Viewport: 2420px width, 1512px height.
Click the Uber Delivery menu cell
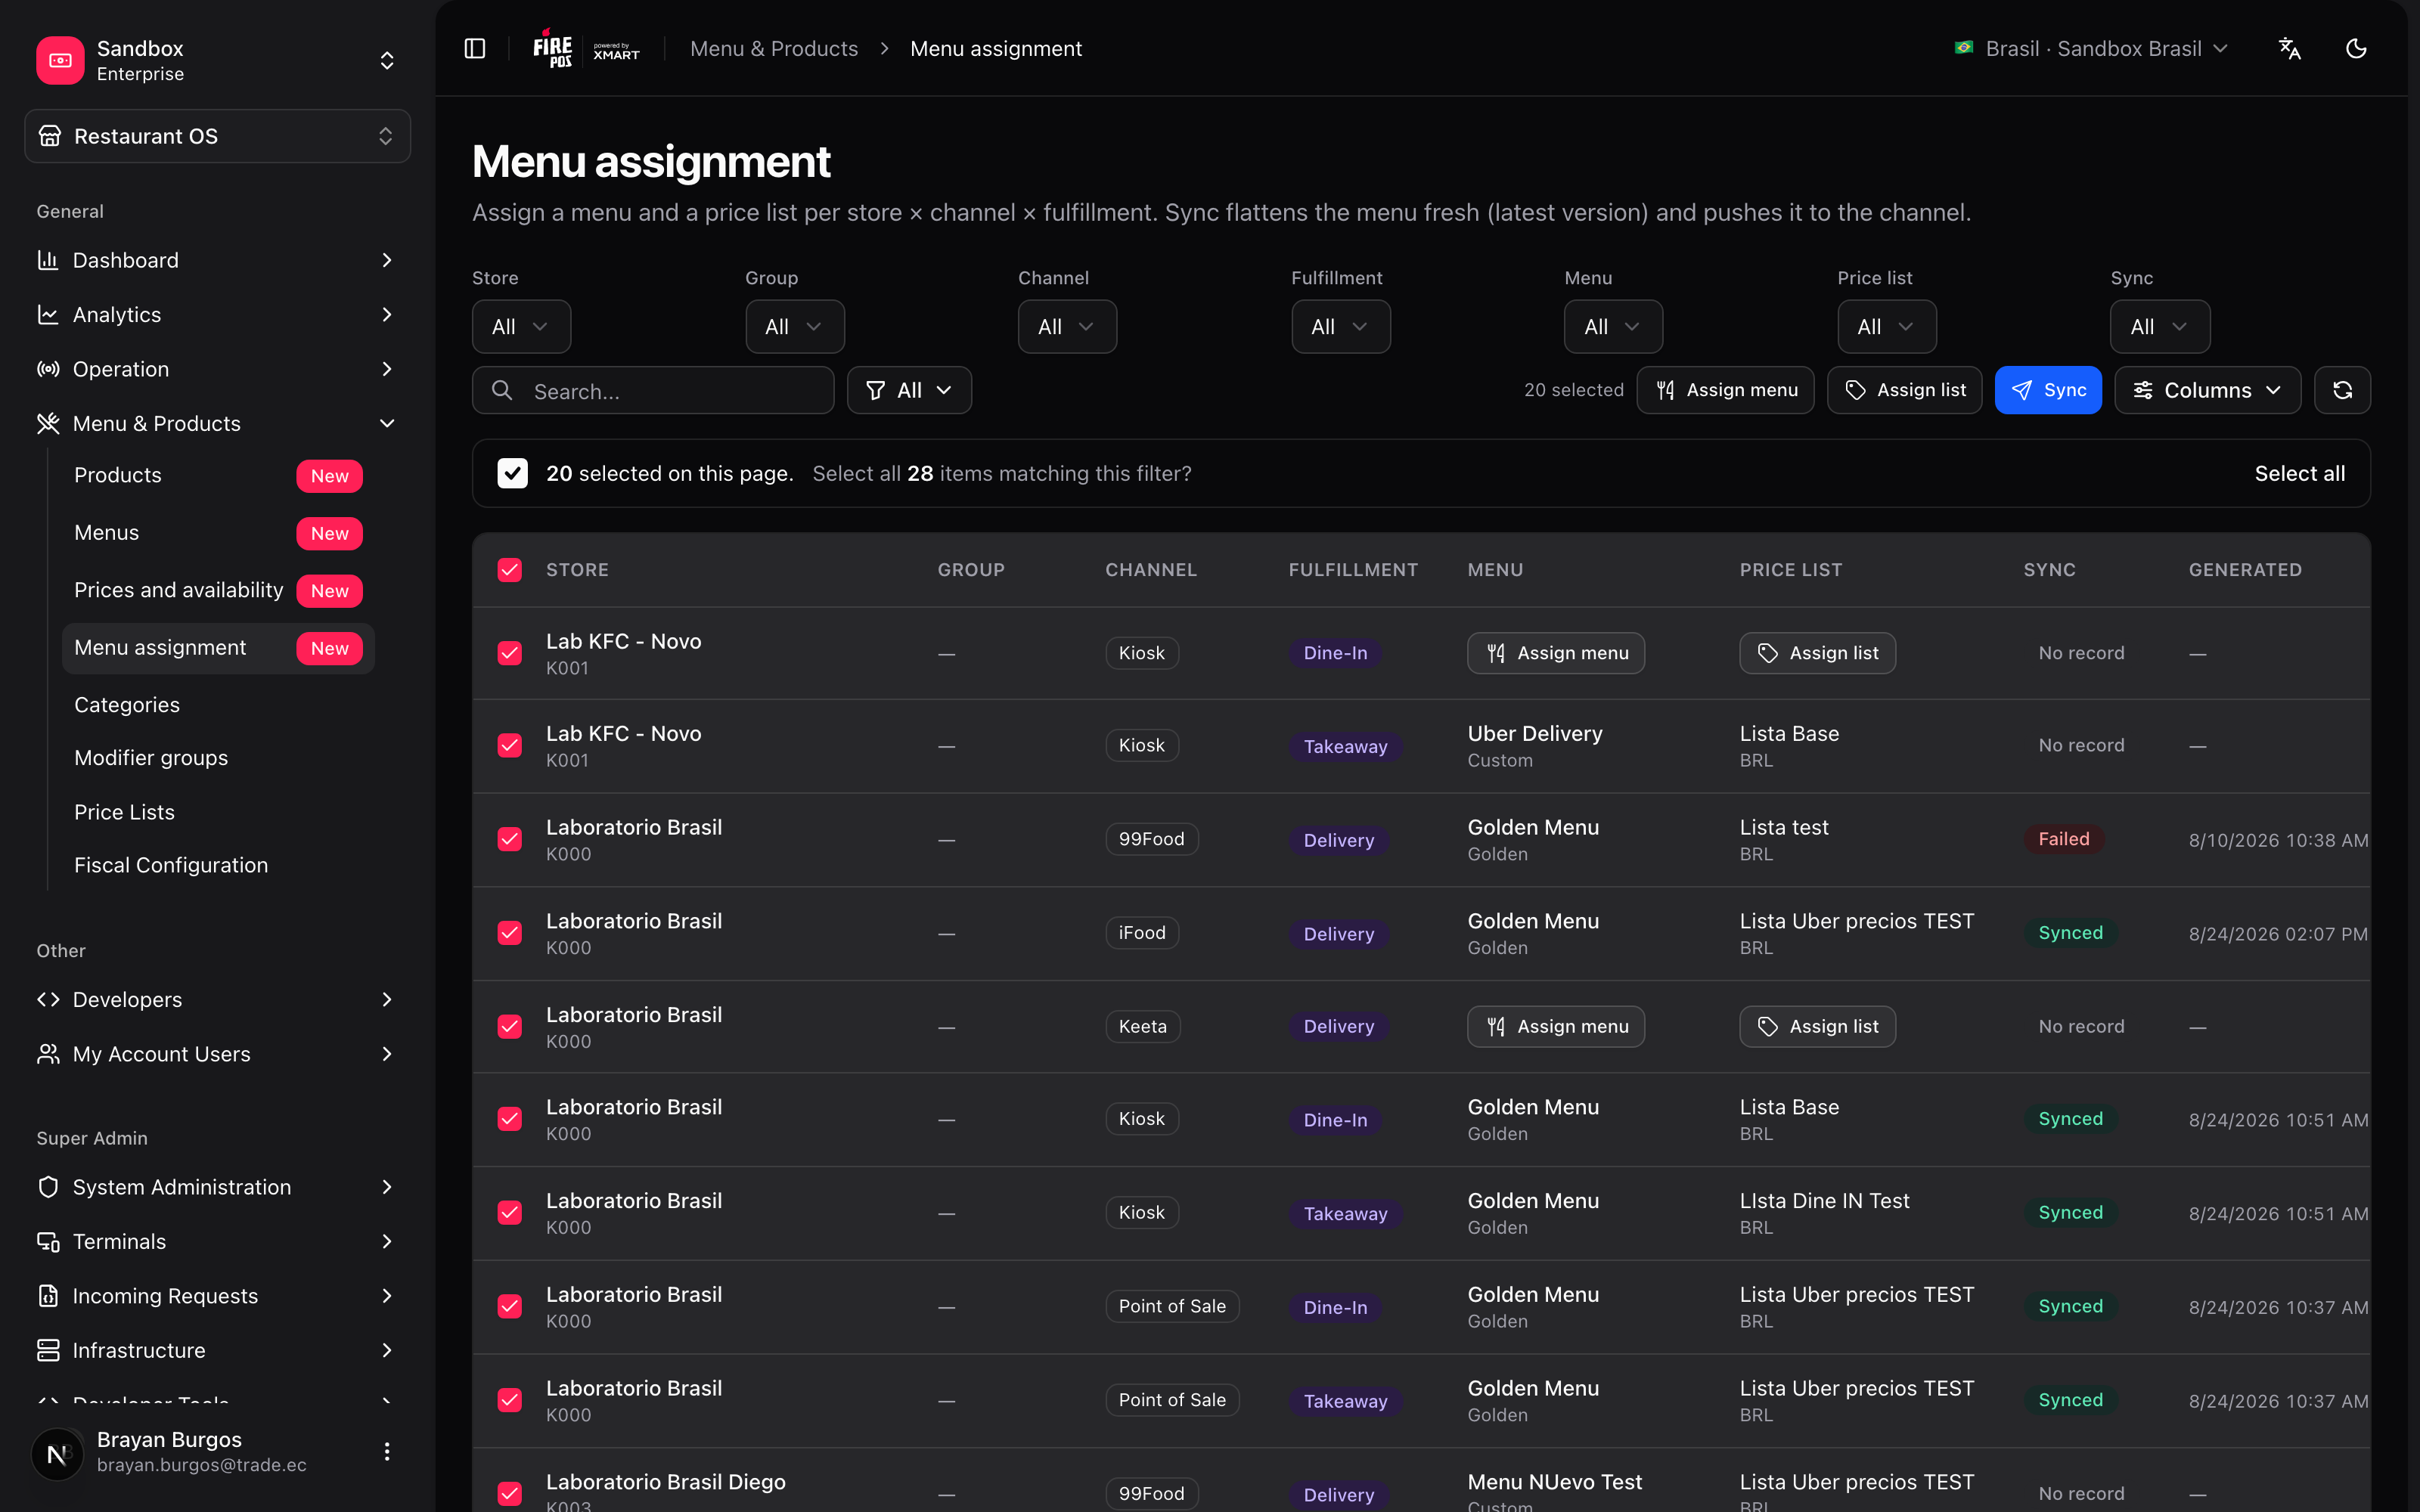pos(1535,746)
